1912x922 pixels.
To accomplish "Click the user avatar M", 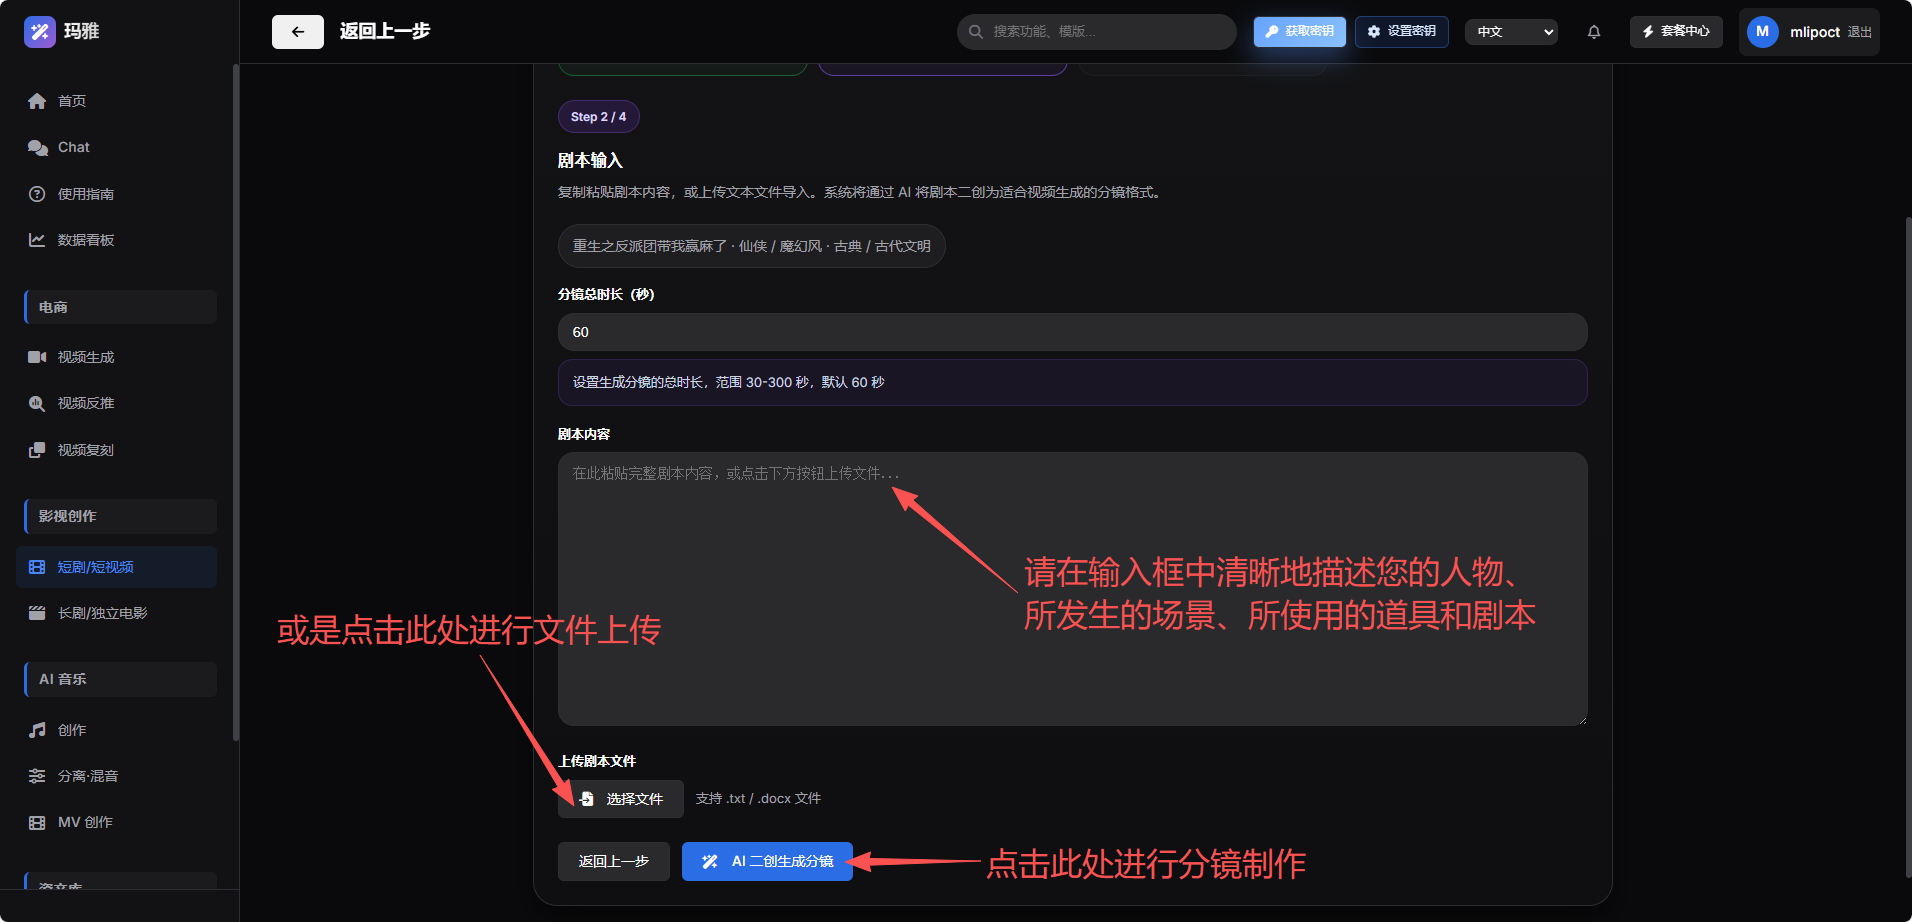I will (1762, 32).
